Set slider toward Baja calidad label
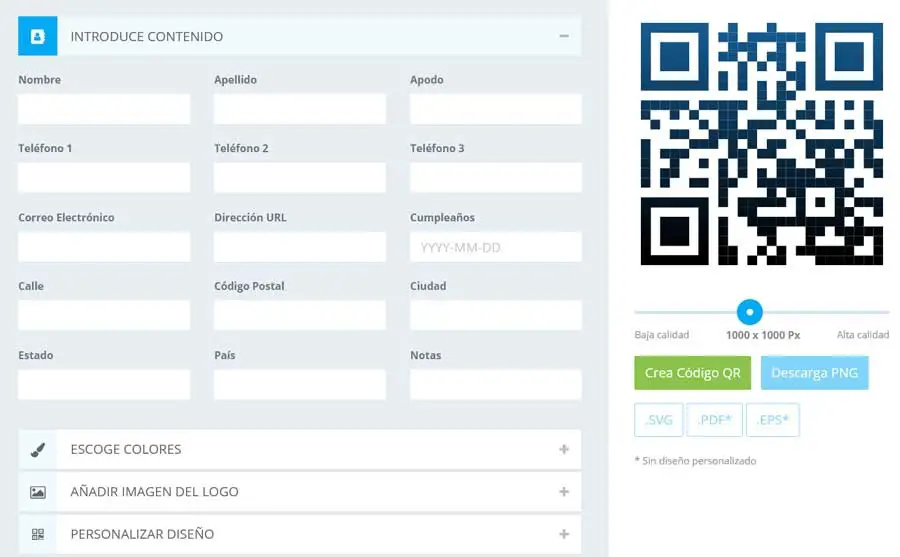 point(662,335)
